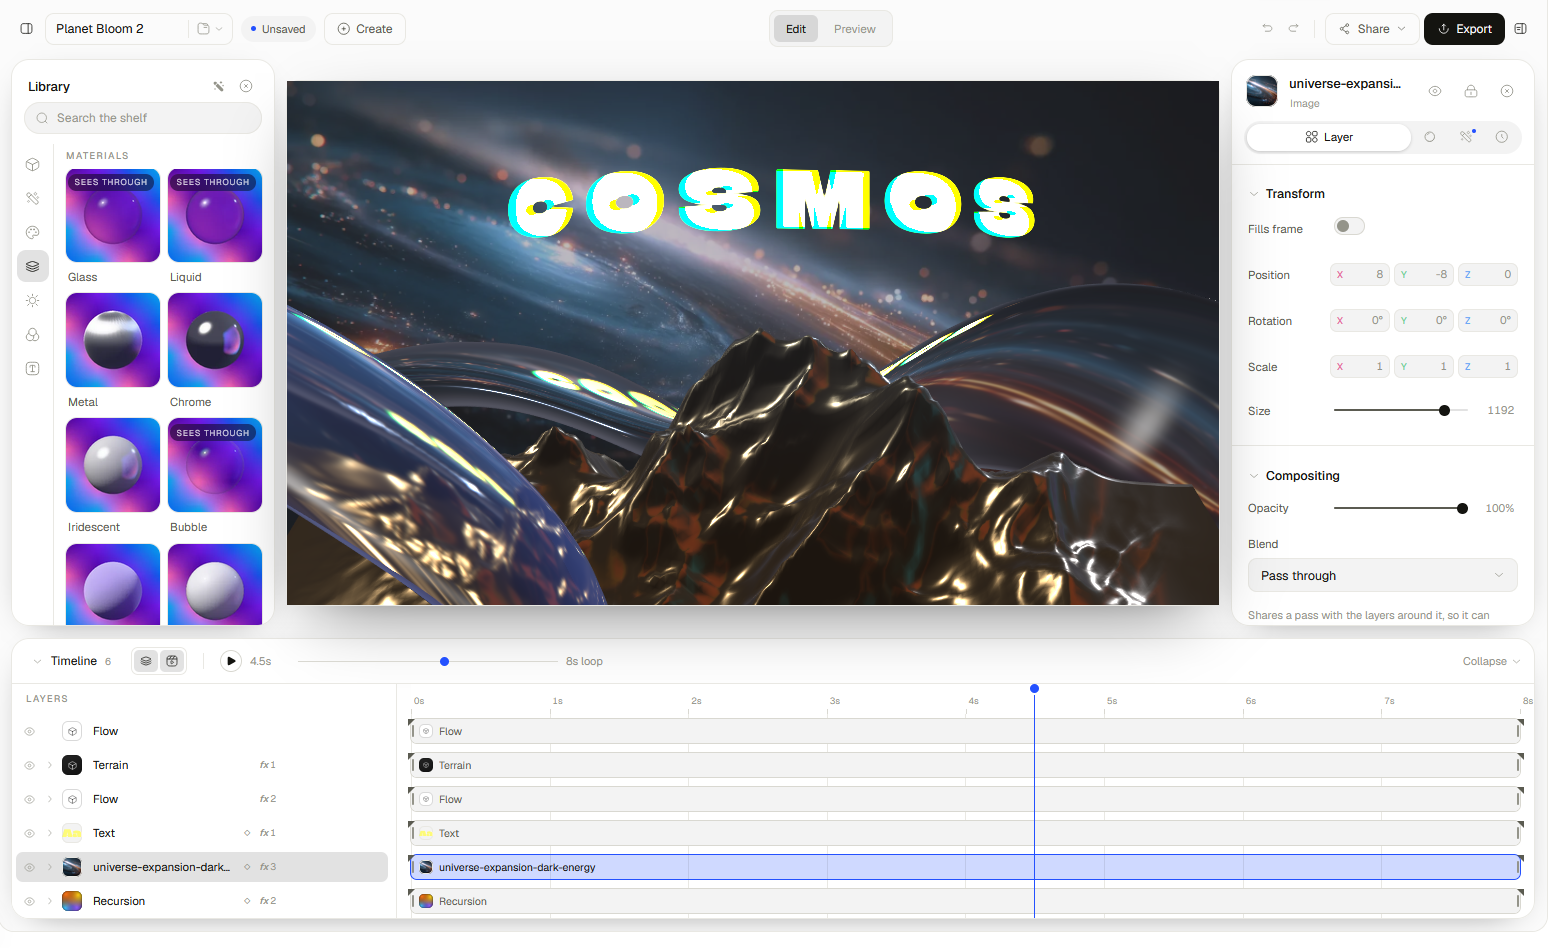
Task: Play the timeline animation
Action: click(x=231, y=662)
